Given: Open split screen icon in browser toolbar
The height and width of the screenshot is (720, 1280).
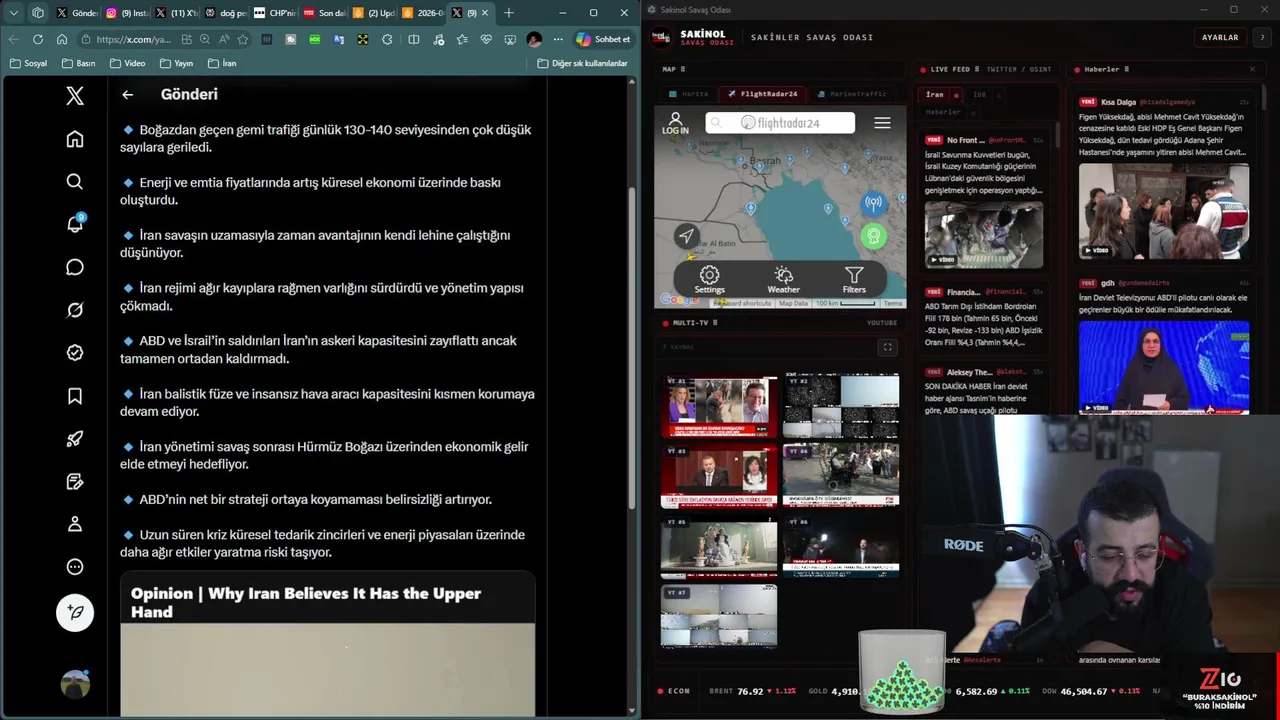Looking at the screenshot, I should click(413, 39).
